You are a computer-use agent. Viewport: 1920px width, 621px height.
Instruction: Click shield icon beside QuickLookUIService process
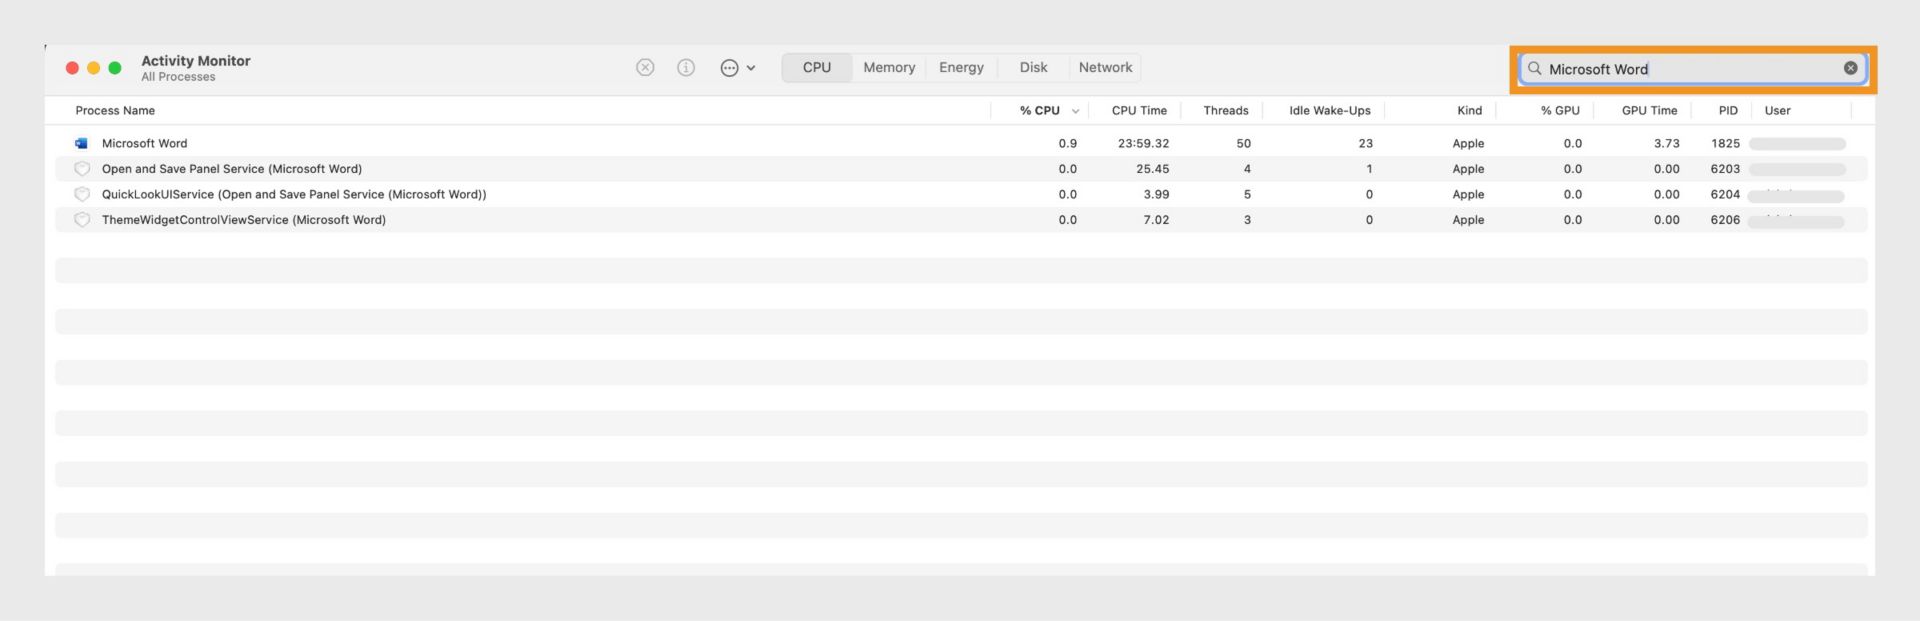pos(83,194)
